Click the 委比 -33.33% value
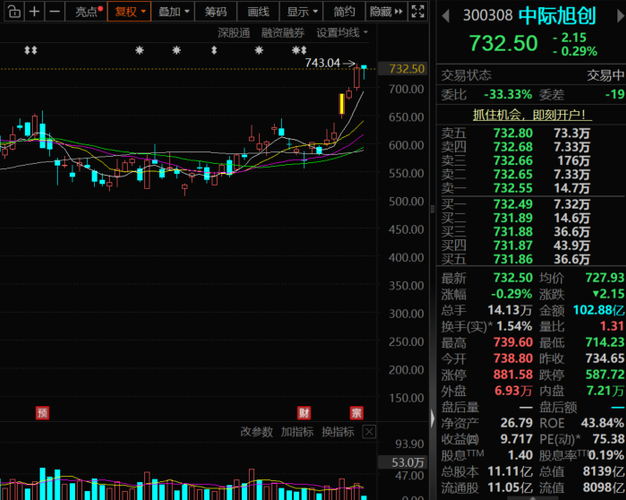This screenshot has width=626, height=500. point(507,95)
